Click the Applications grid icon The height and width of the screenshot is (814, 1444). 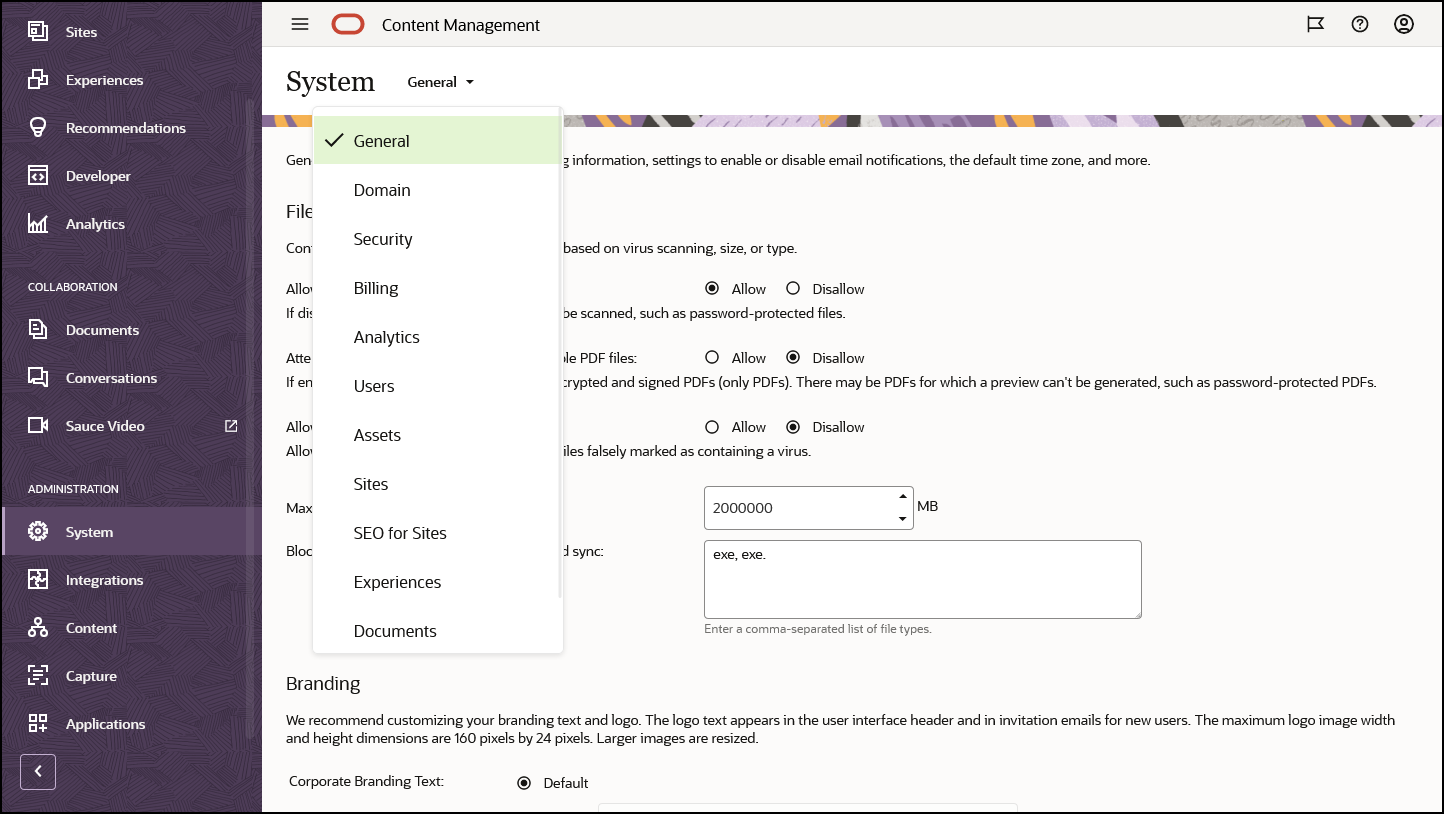click(x=38, y=724)
